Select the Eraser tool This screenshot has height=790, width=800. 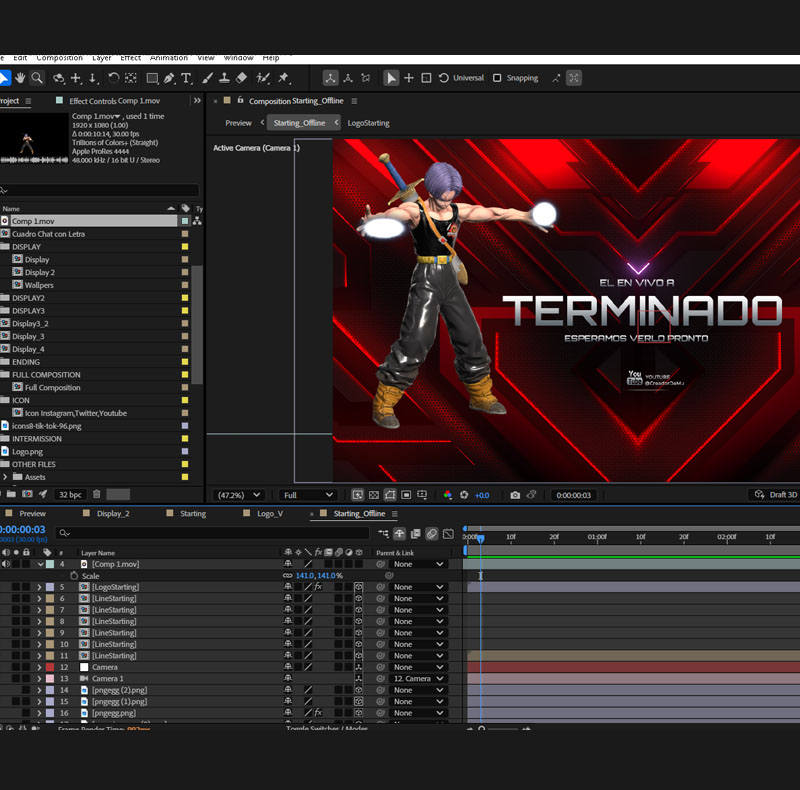coord(241,78)
